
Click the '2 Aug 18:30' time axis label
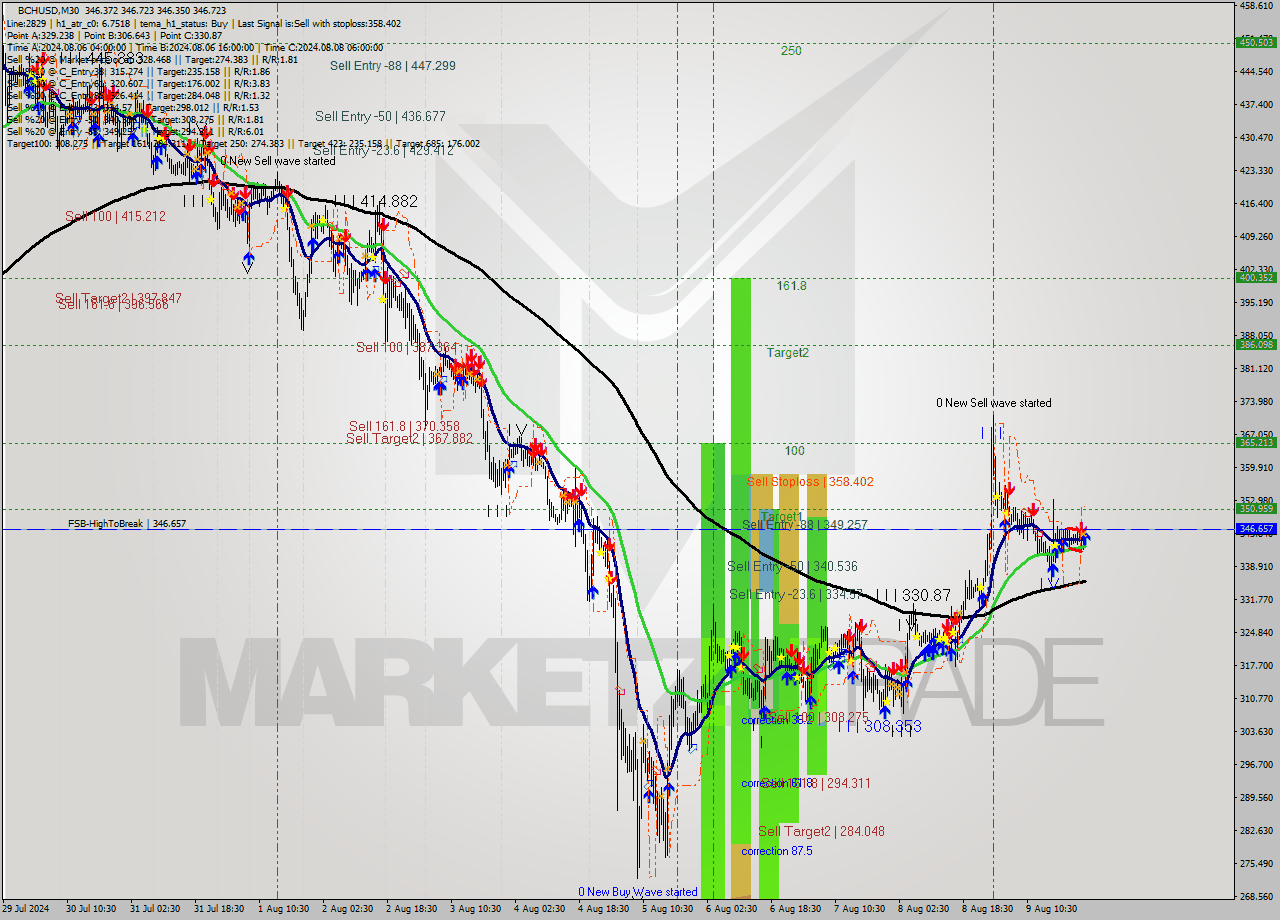pyautogui.click(x=411, y=909)
